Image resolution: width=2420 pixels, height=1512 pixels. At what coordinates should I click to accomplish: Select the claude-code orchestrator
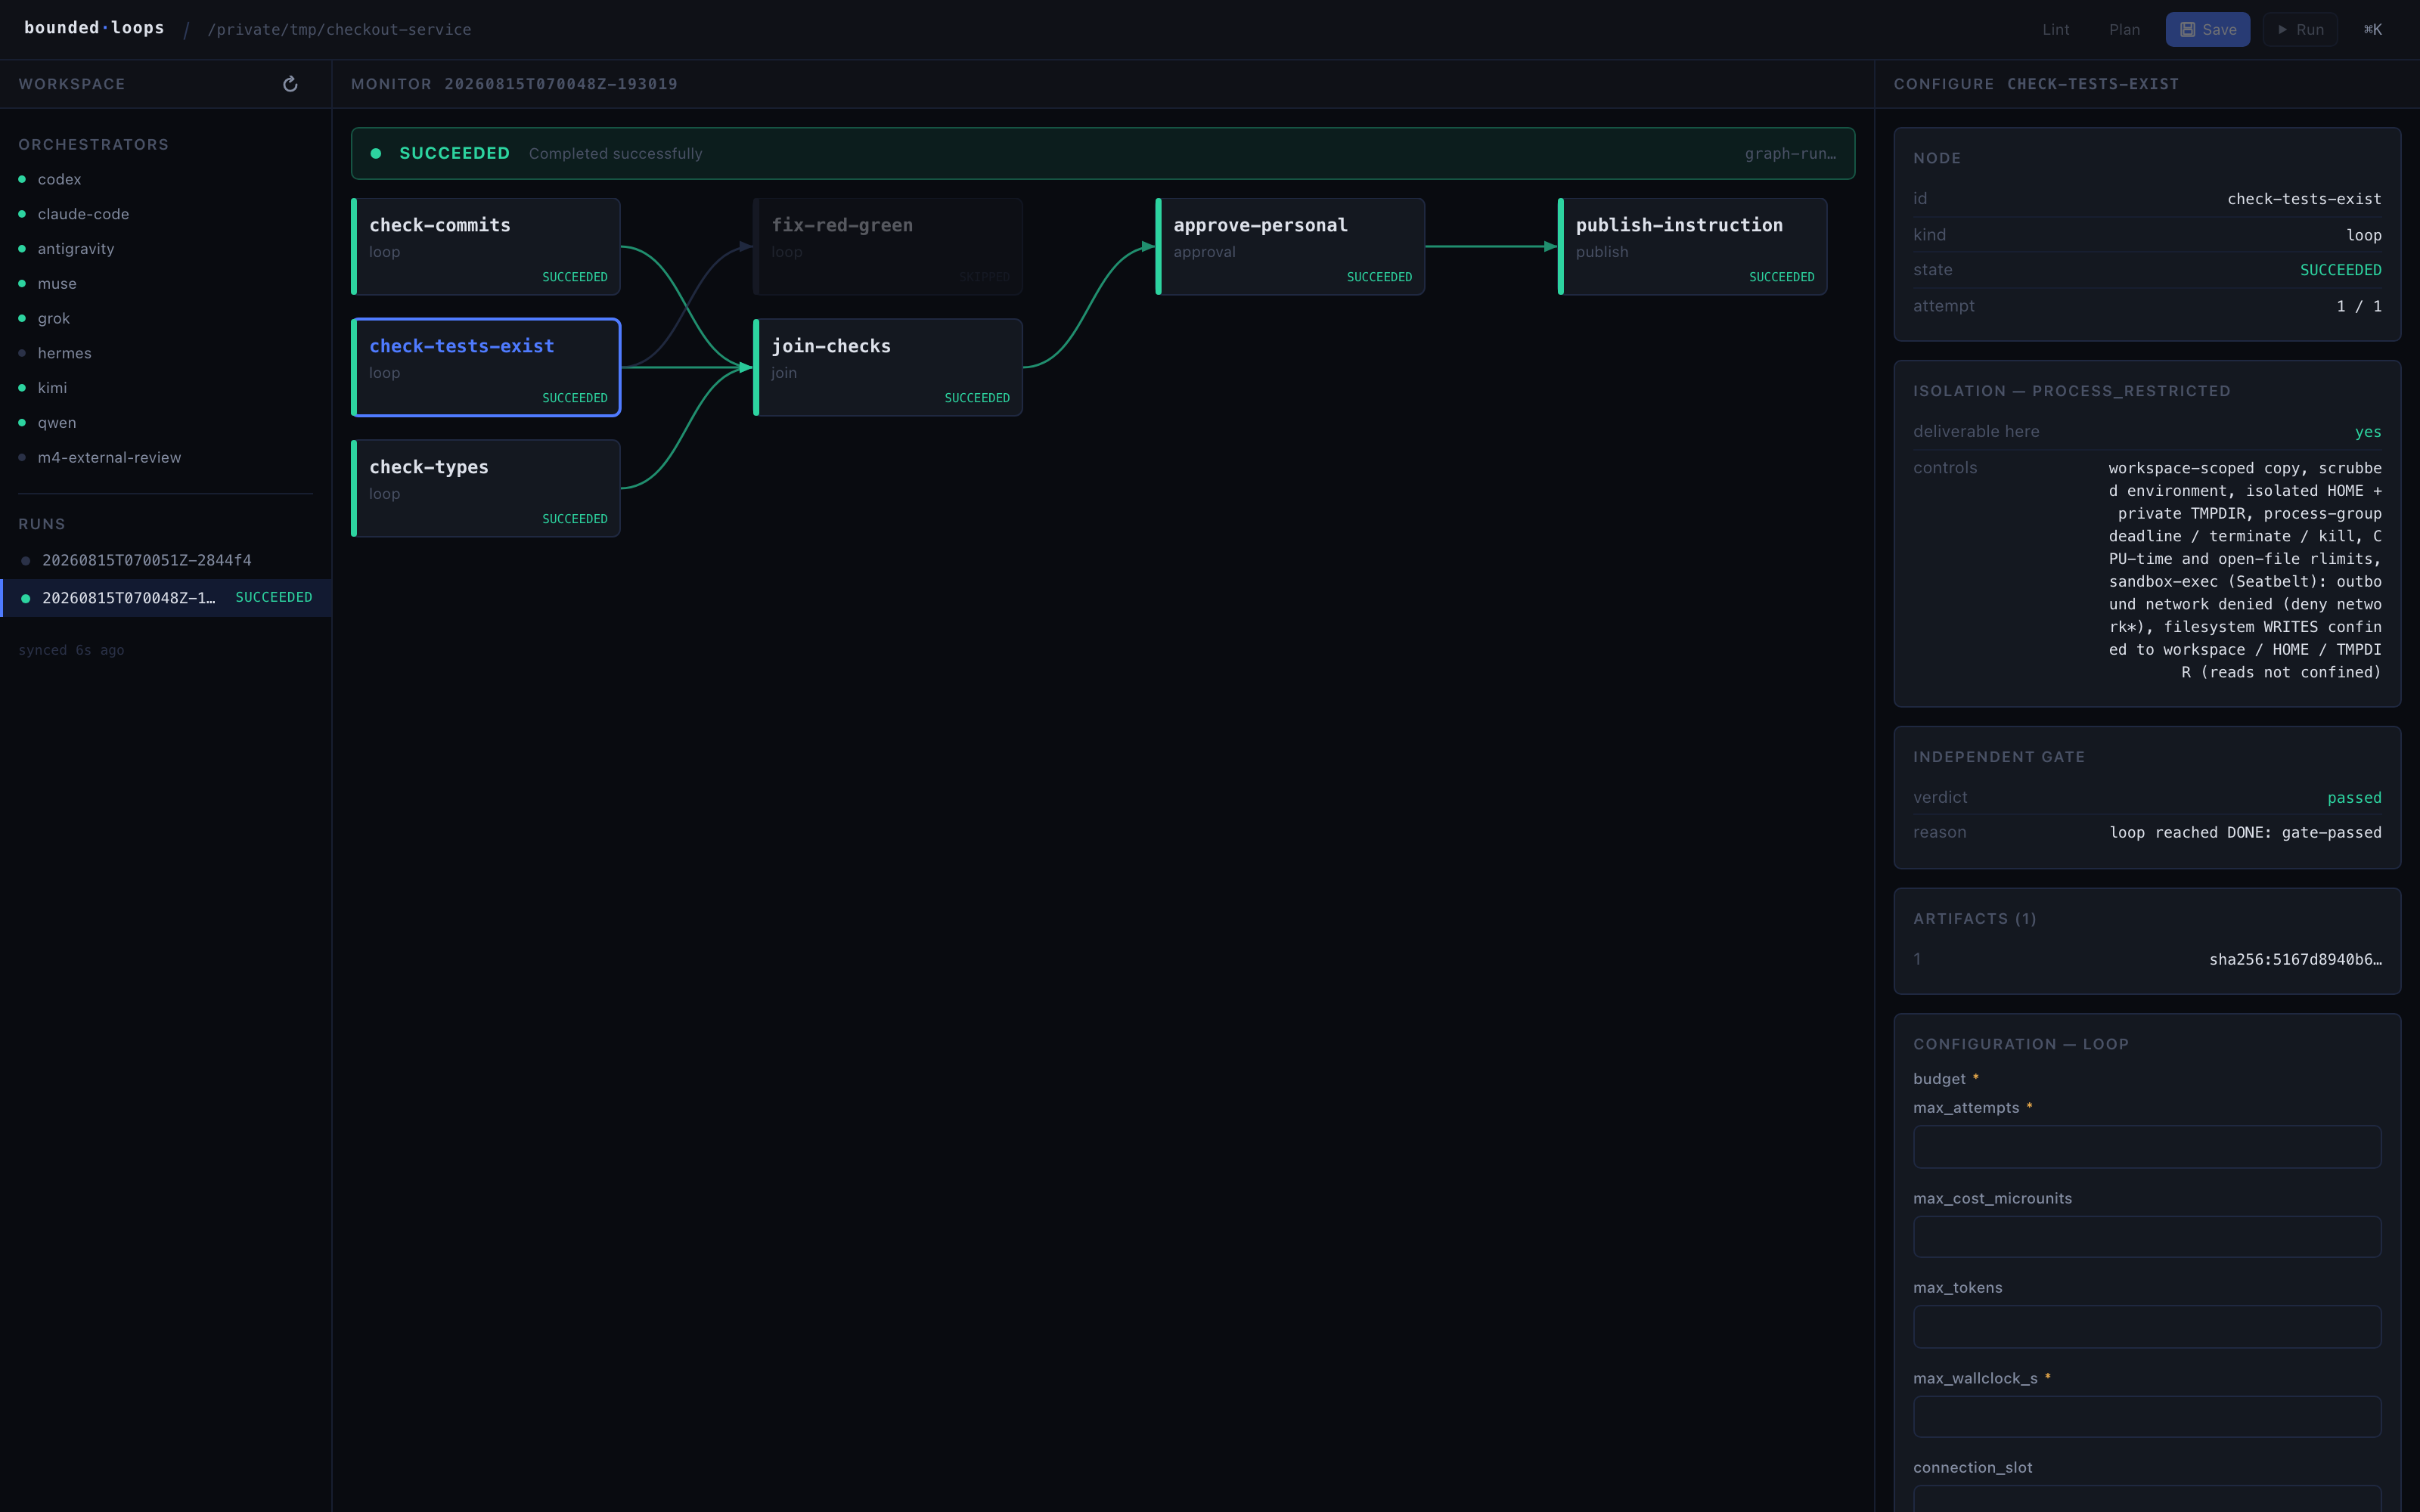(x=166, y=214)
